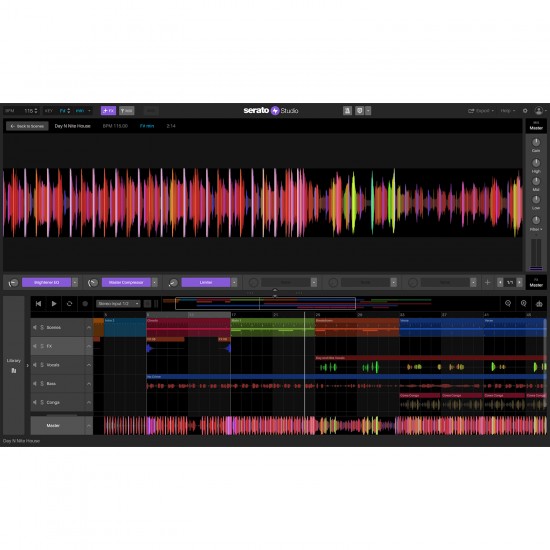550x550 pixels.
Task: Select the Mix Master tab at top right
Action: point(536,126)
